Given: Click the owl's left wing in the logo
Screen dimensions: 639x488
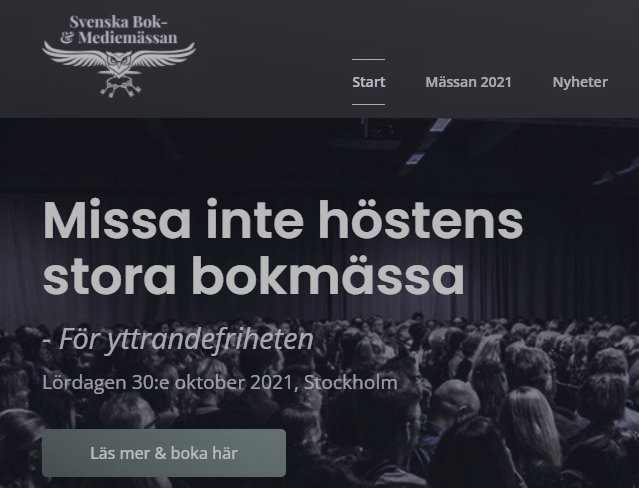Looking at the screenshot, I should pos(74,55).
